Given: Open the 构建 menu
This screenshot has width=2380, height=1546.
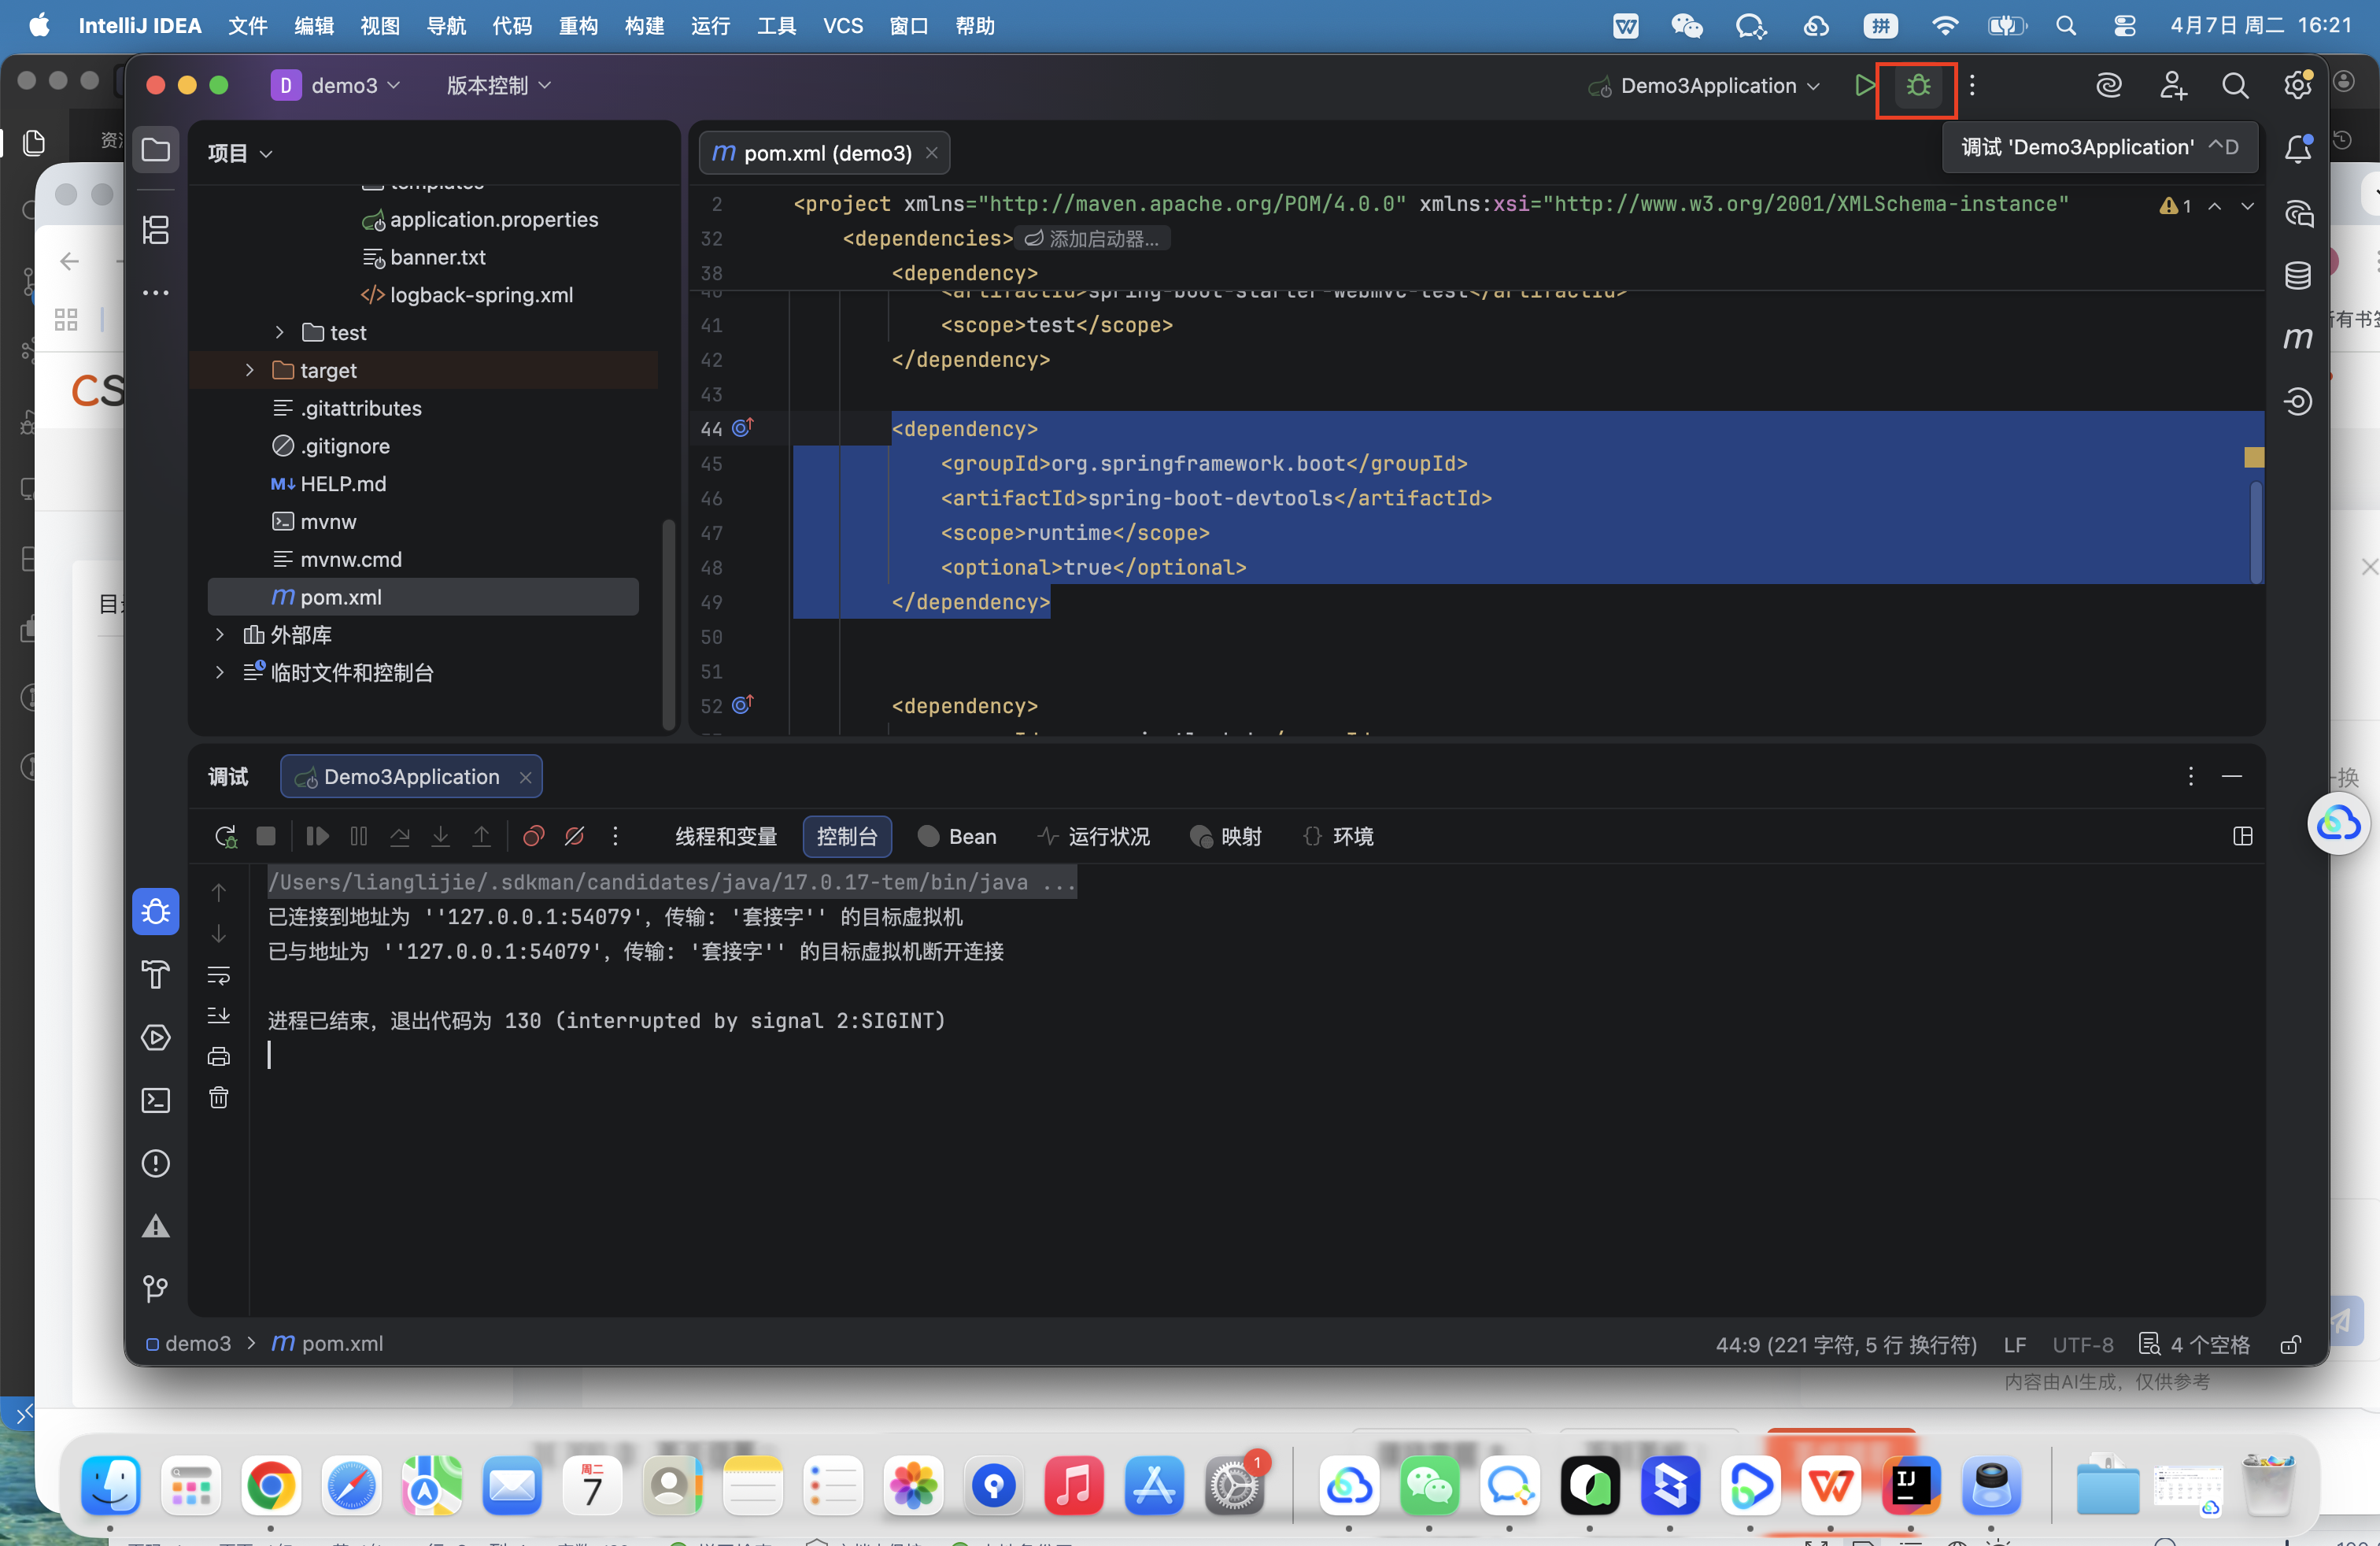Looking at the screenshot, I should pos(644,26).
